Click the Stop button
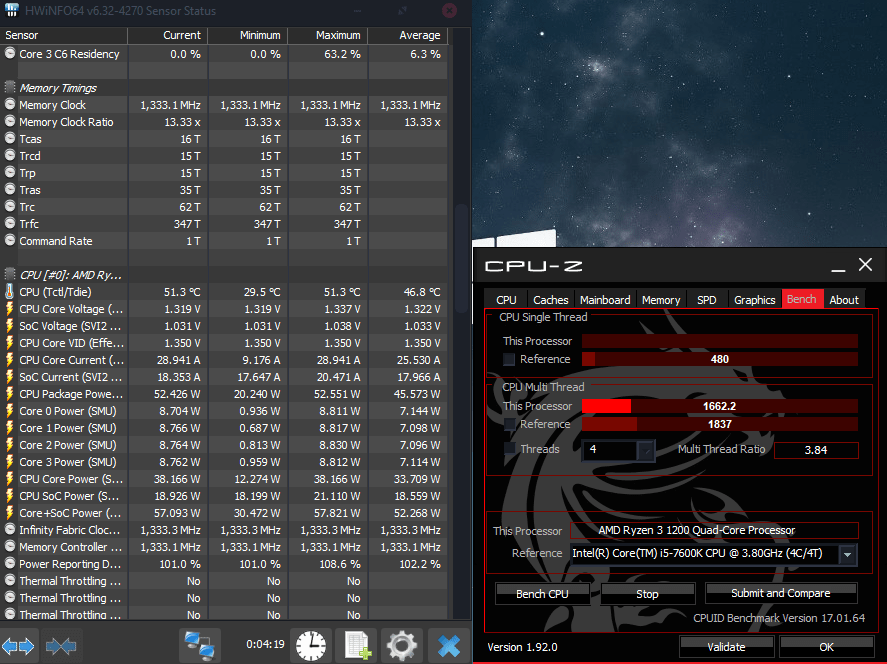 647,594
